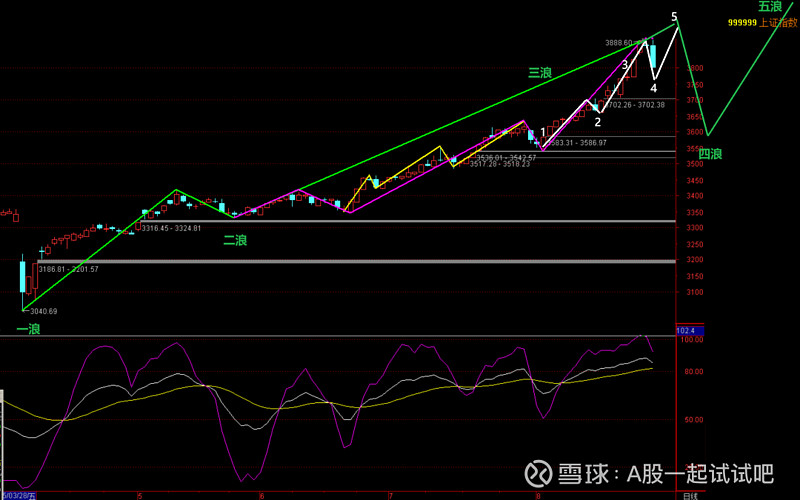Select the sub-wave label 2

(x=597, y=122)
